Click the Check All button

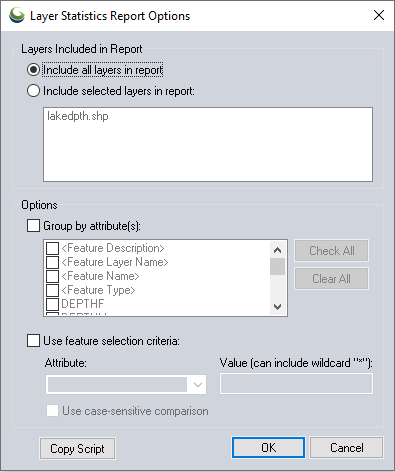(x=331, y=251)
